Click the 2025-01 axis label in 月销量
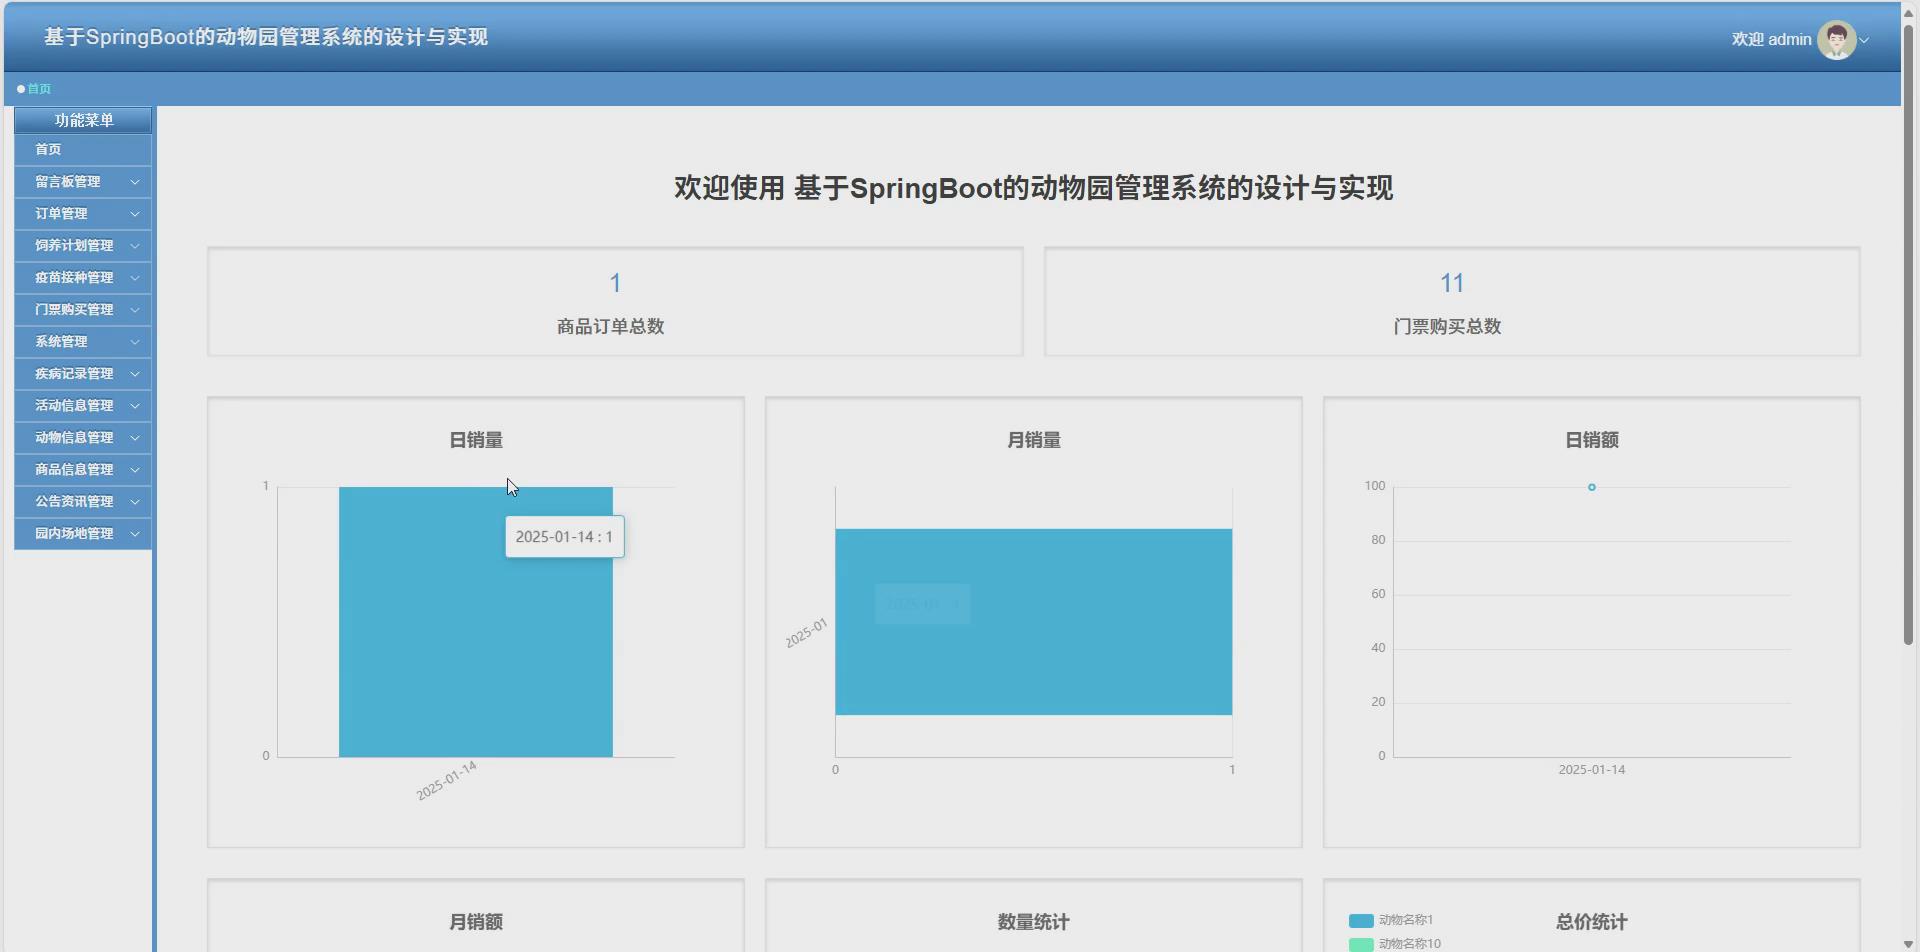Screen dimensions: 1920x952 (x=806, y=633)
